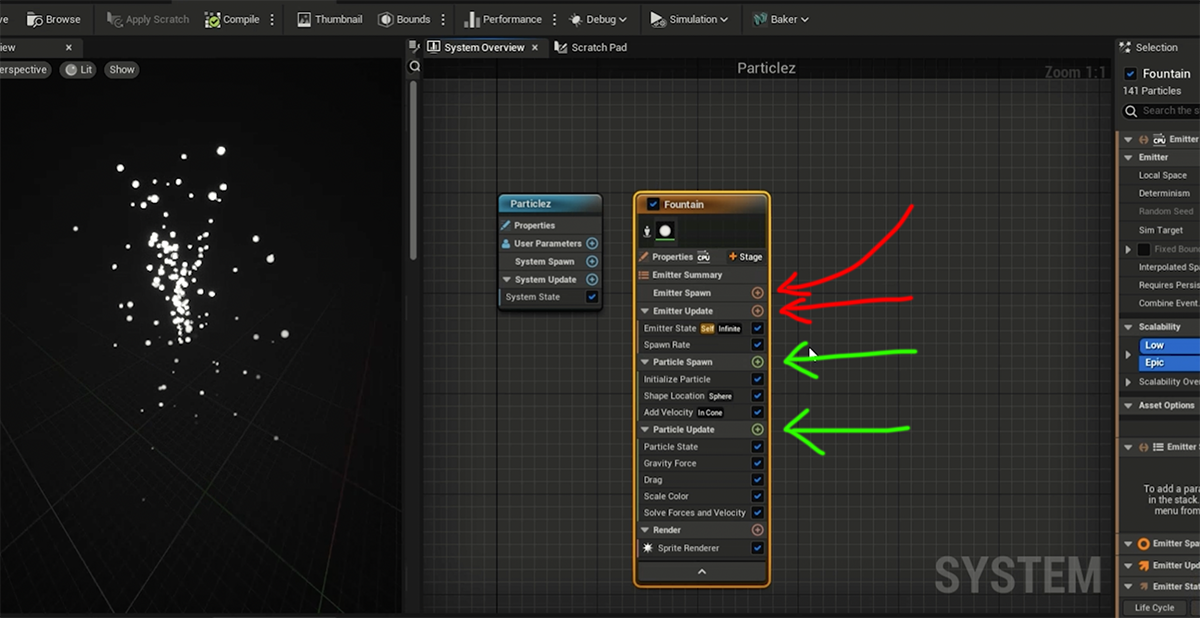Select the Sprite Renderer star icon
The image size is (1200, 618).
click(647, 548)
